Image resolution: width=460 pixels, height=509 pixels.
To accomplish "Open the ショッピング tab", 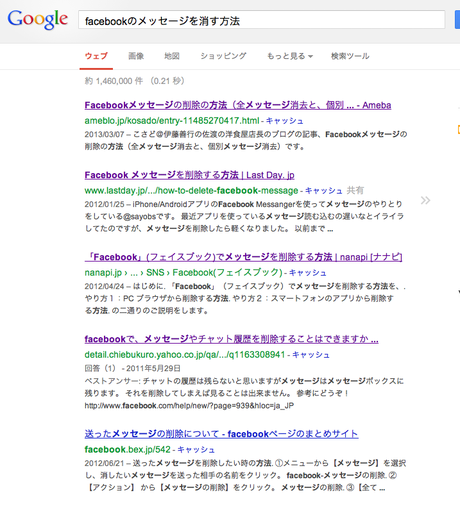I will click(x=223, y=56).
